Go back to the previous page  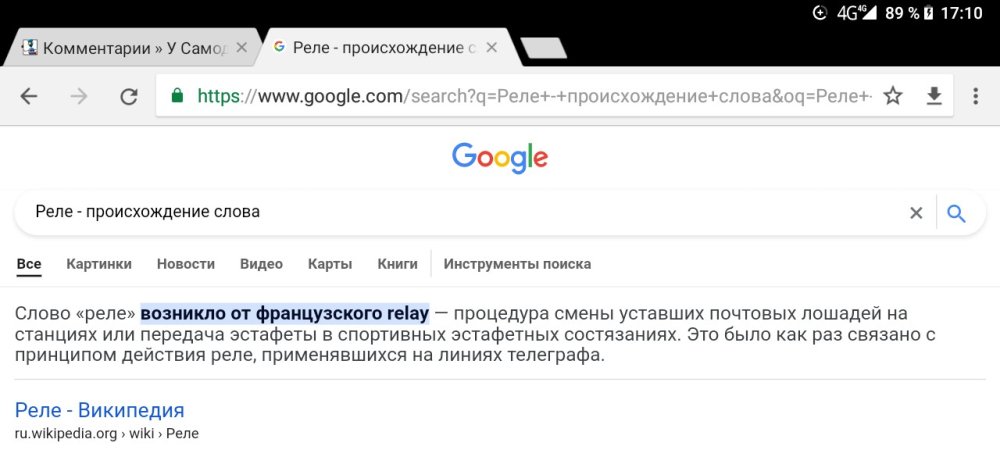(29, 96)
